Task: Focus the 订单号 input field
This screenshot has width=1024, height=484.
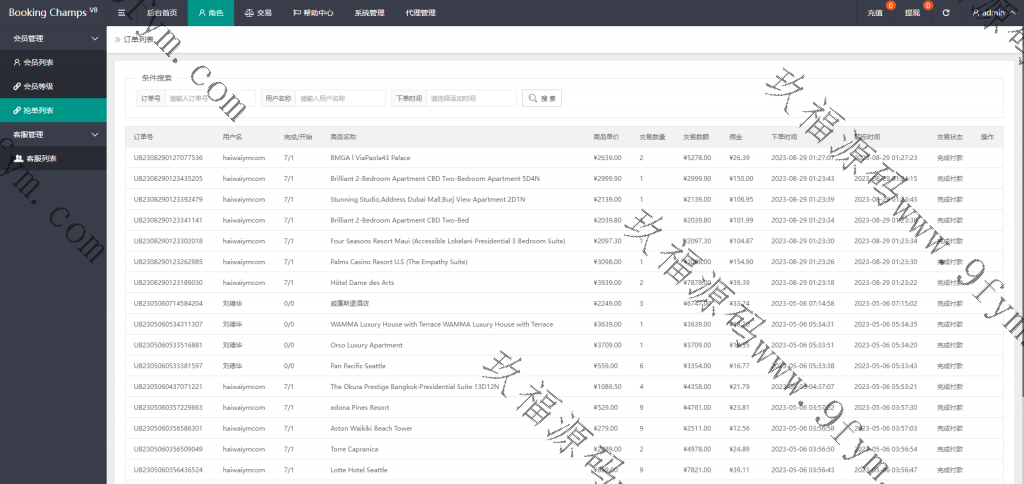Action: [209, 98]
